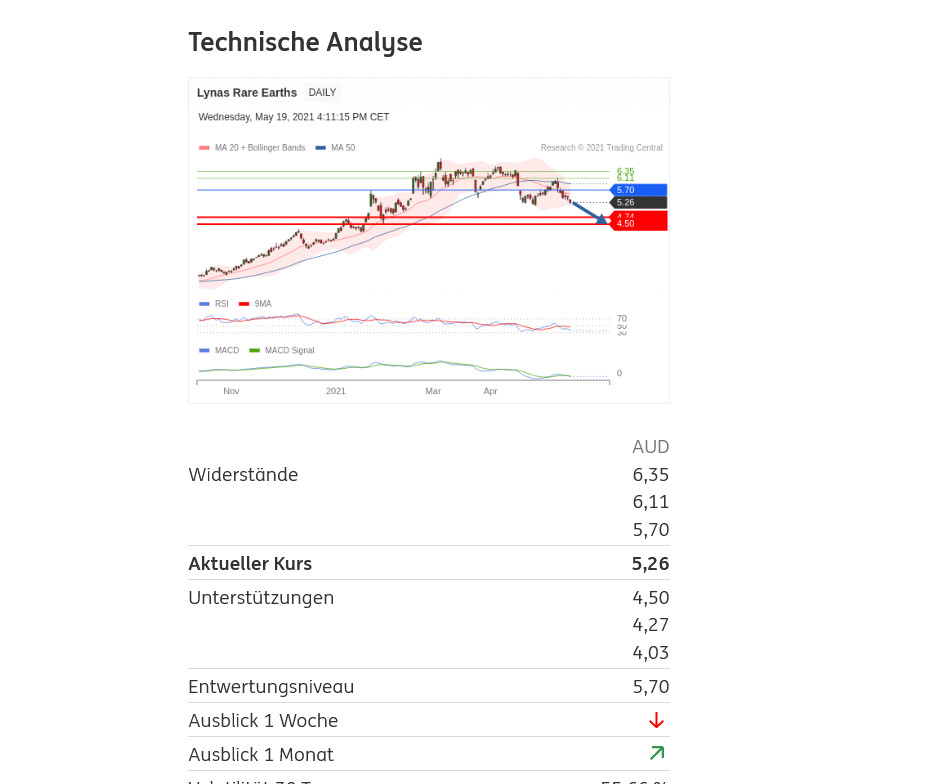
Task: Click the MA 50 legend marker
Action: (x=320, y=148)
